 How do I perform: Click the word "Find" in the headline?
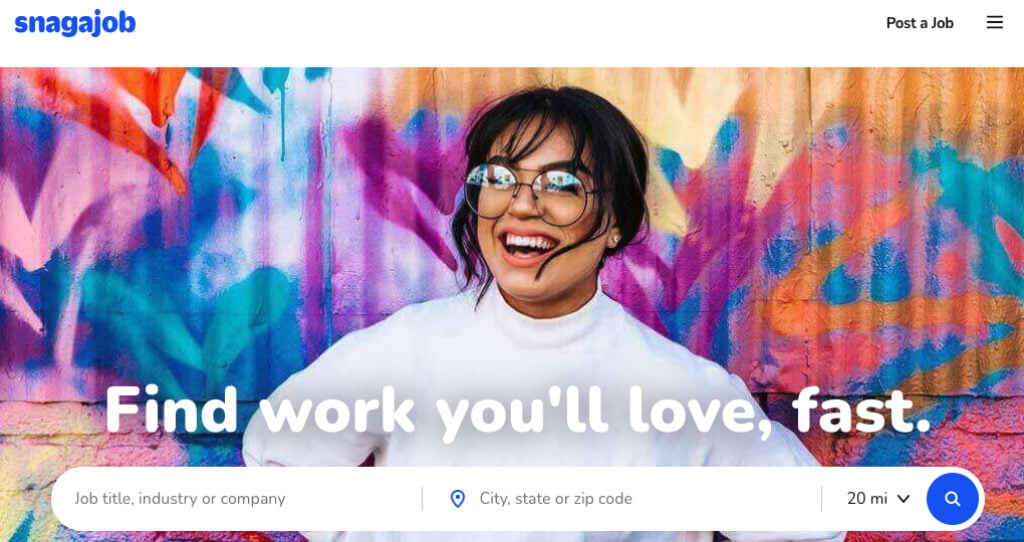tap(171, 409)
